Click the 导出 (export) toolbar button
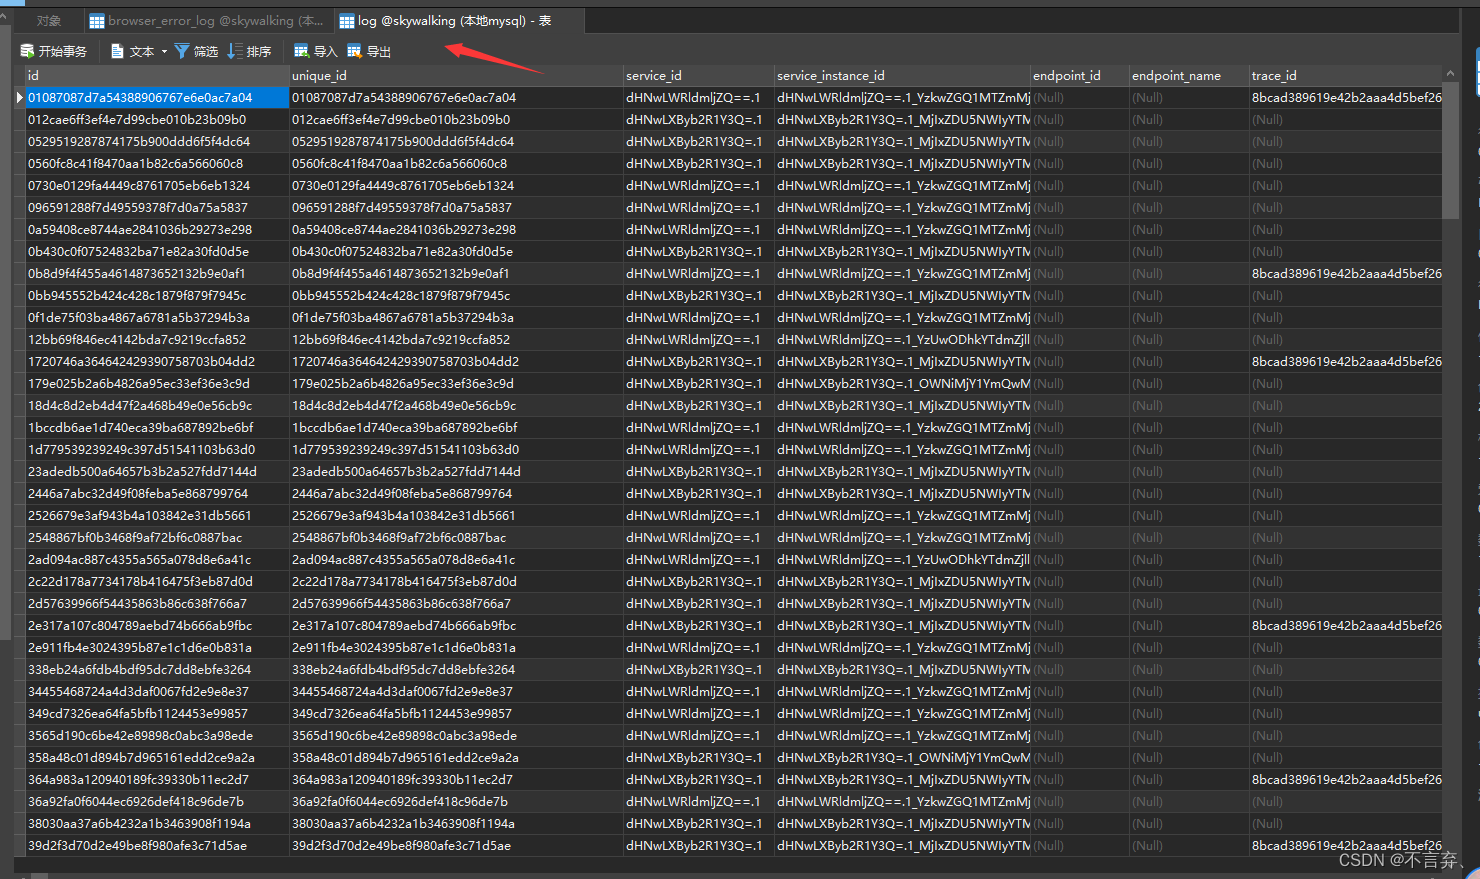 (x=369, y=51)
